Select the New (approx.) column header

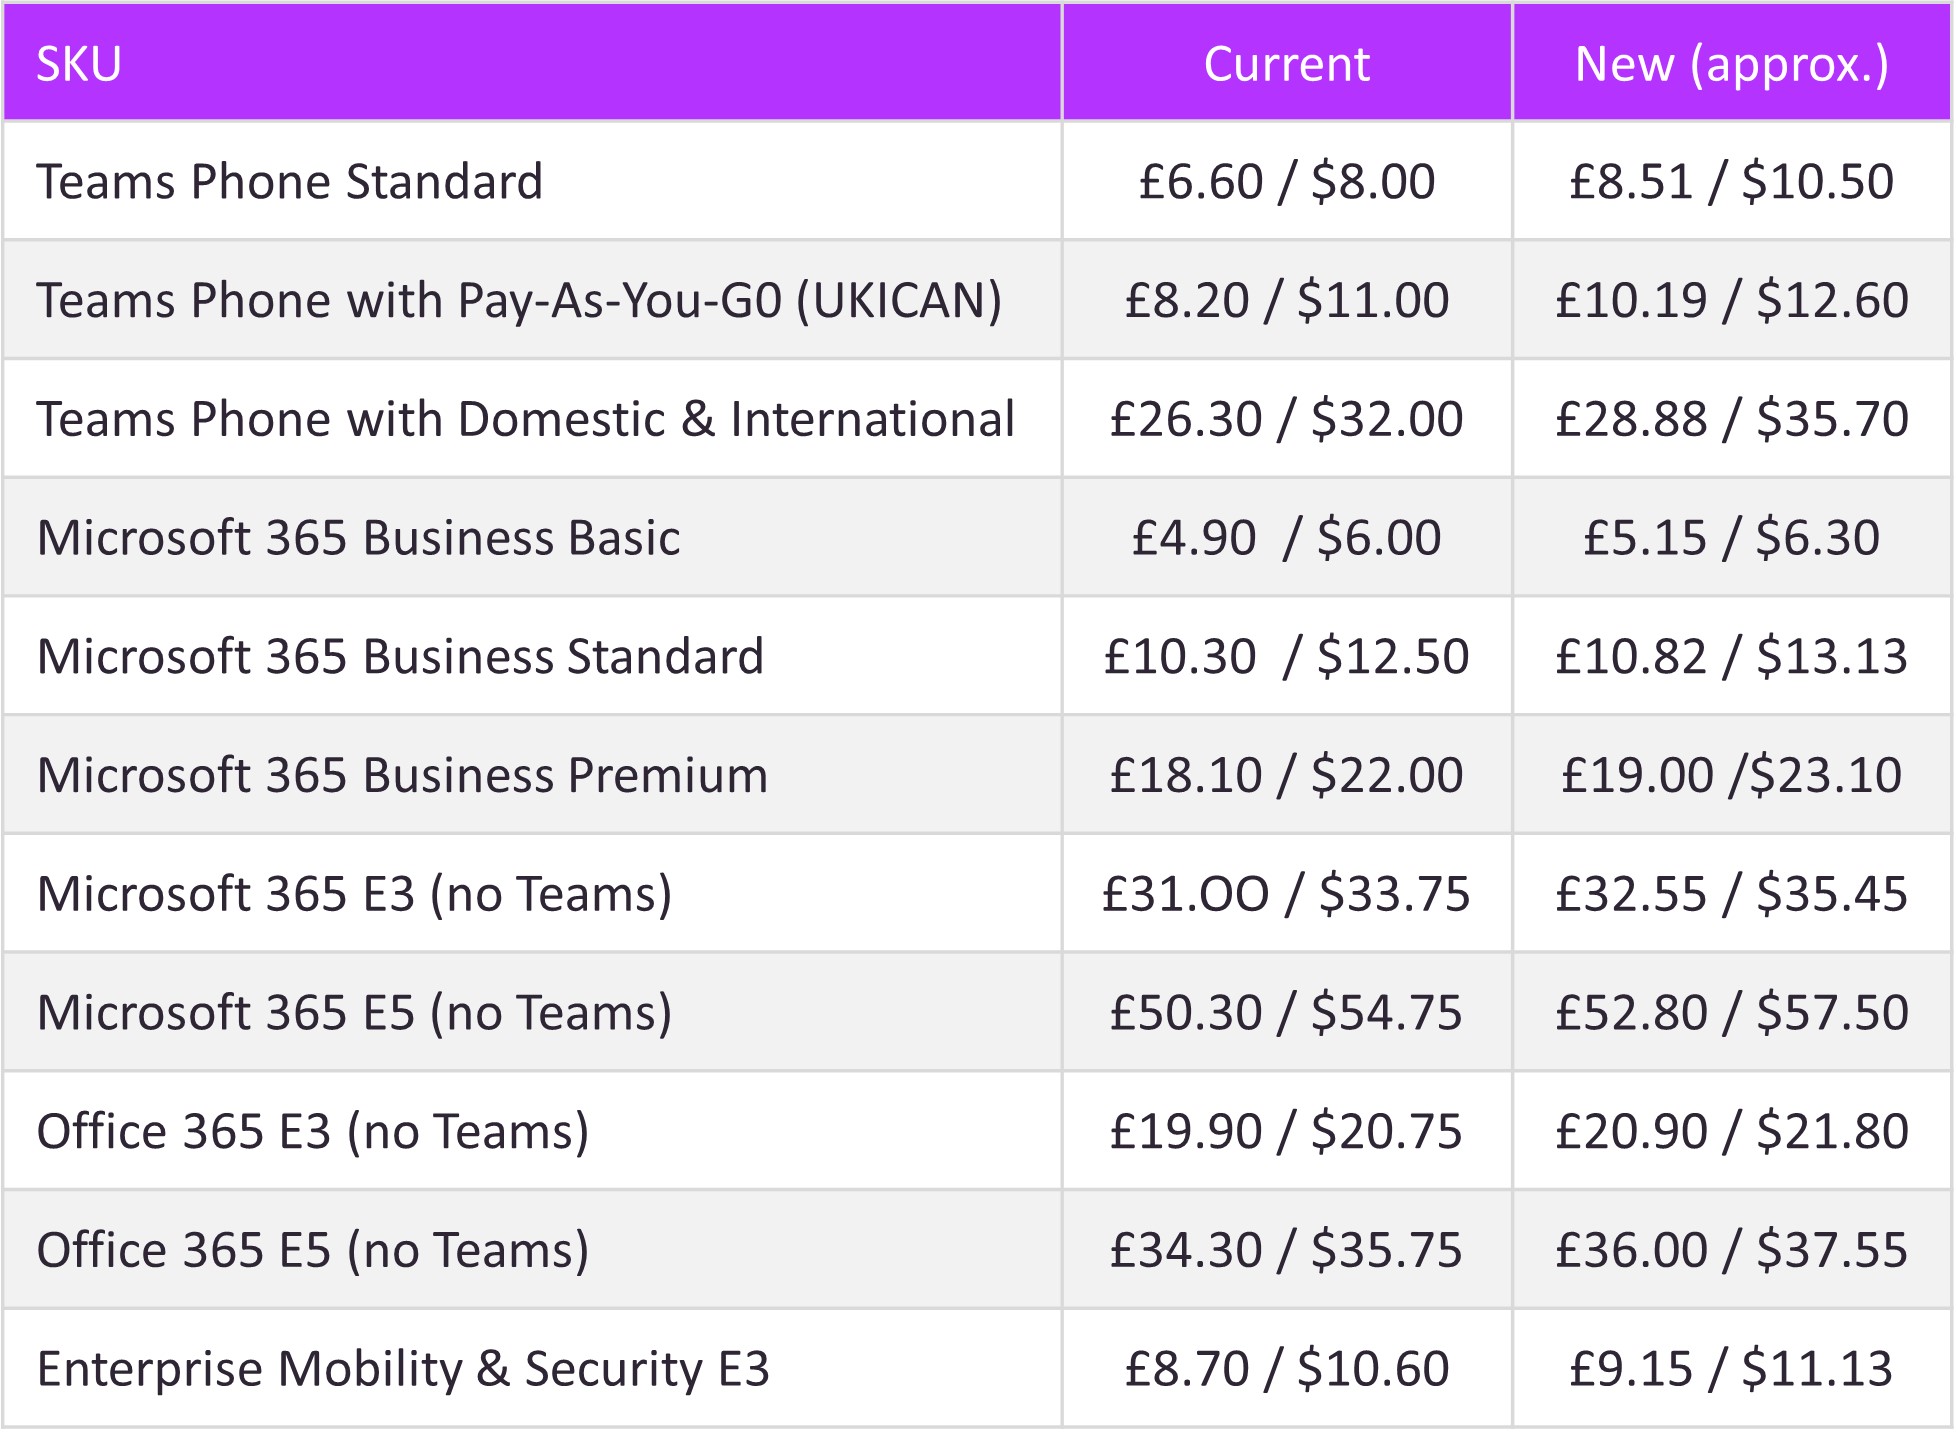[1732, 63]
